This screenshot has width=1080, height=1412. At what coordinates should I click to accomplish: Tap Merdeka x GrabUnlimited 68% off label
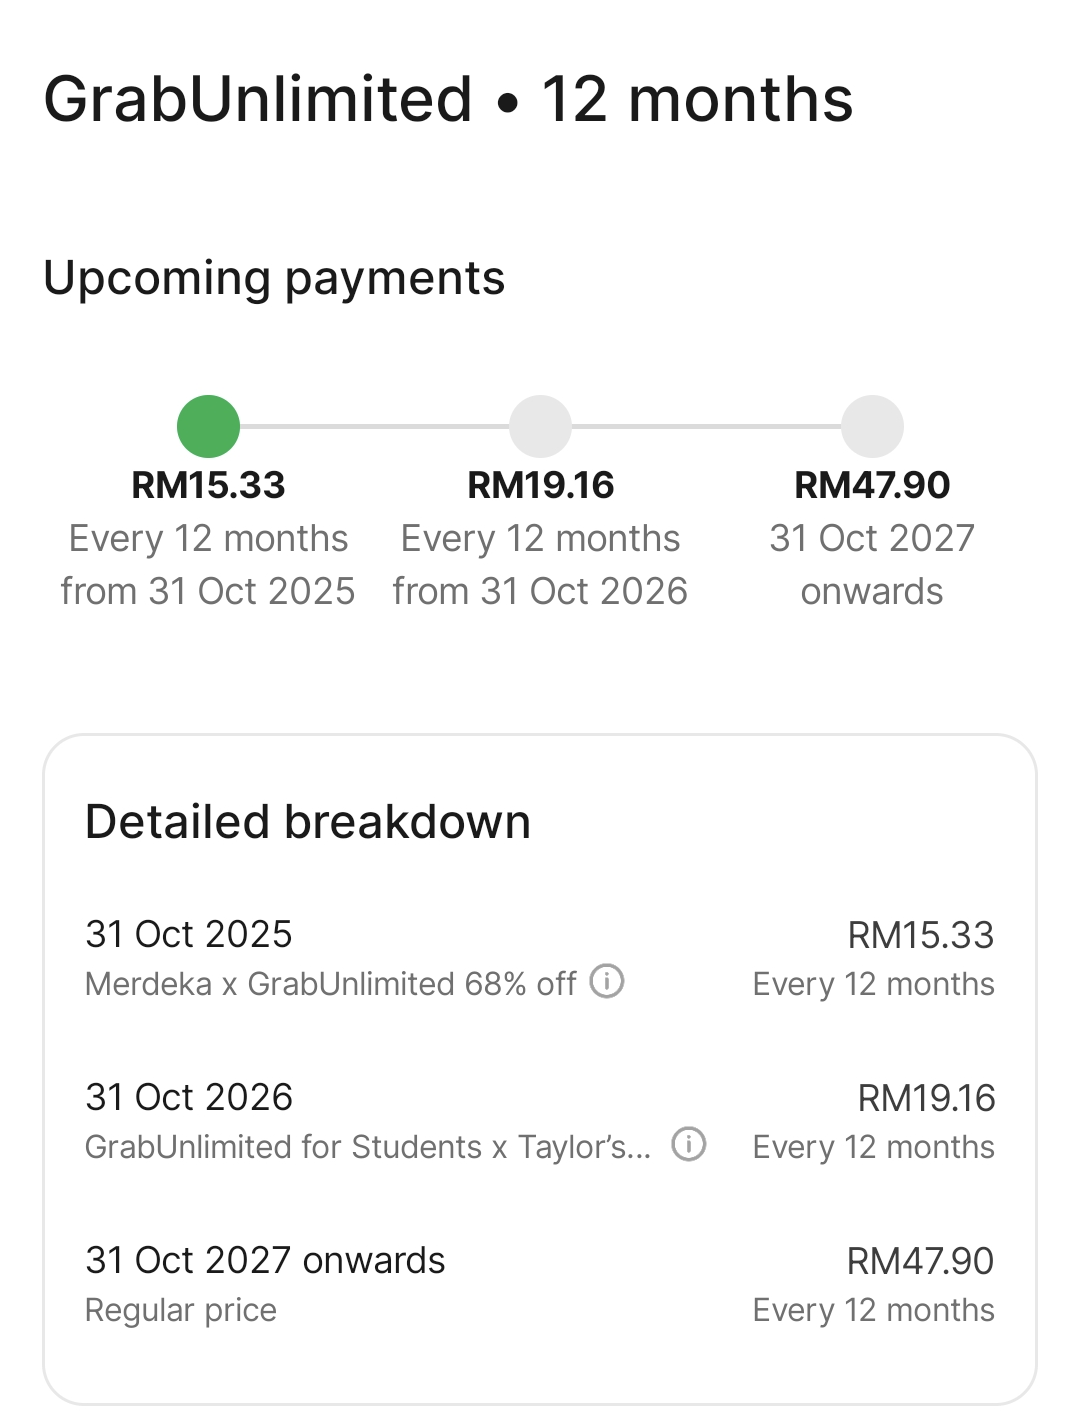click(x=331, y=984)
